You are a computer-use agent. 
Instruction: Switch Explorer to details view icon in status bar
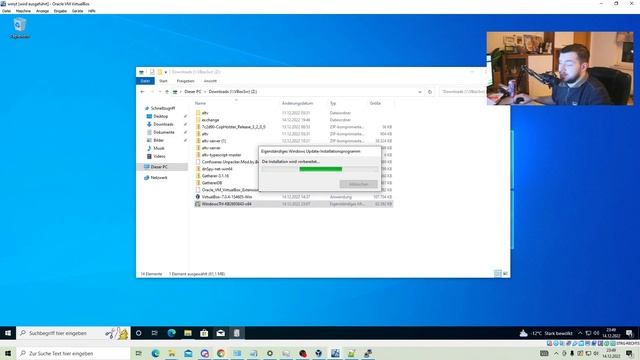pyautogui.click(x=498, y=273)
